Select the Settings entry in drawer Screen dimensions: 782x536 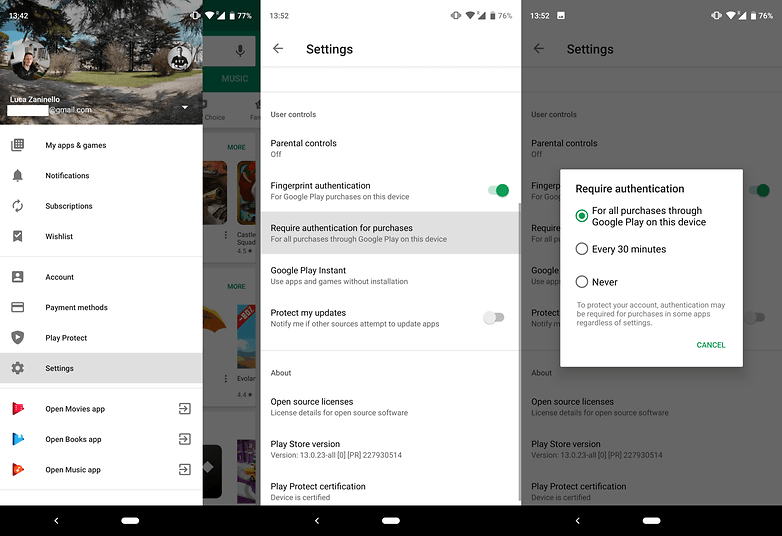[x=101, y=368]
